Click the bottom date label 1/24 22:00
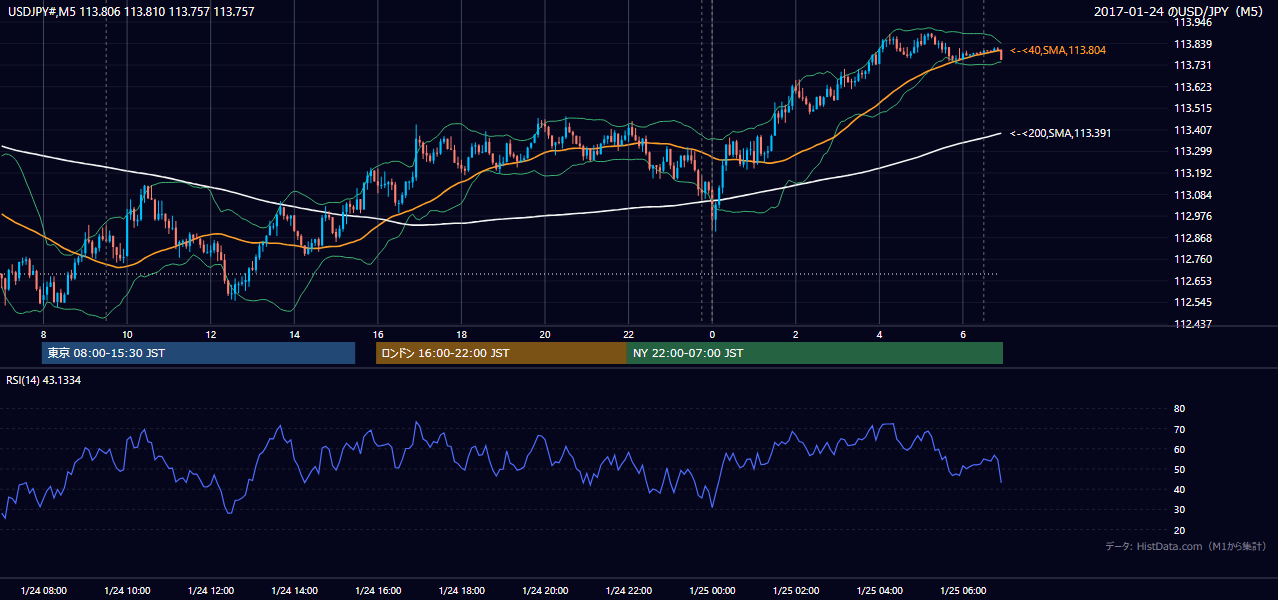The height and width of the screenshot is (600, 1278). (628, 591)
